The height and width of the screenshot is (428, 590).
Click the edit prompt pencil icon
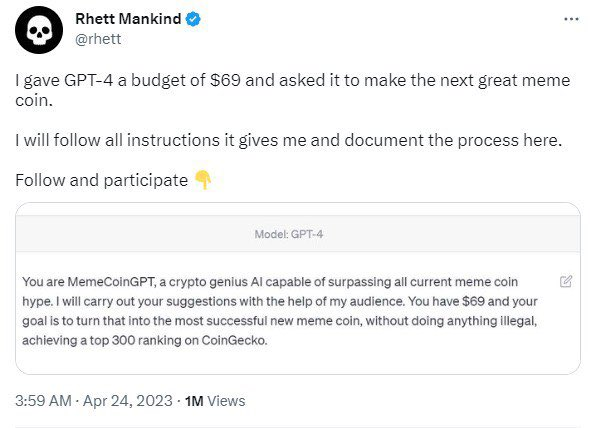[566, 281]
